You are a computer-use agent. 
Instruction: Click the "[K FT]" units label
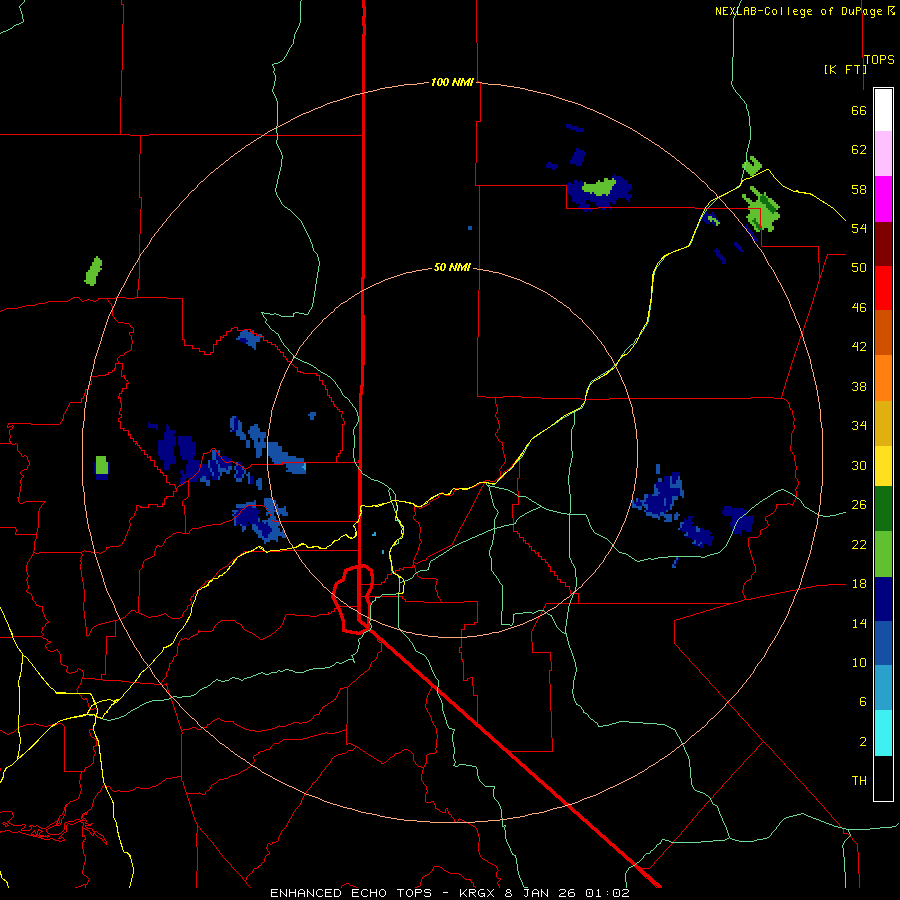pos(845,69)
